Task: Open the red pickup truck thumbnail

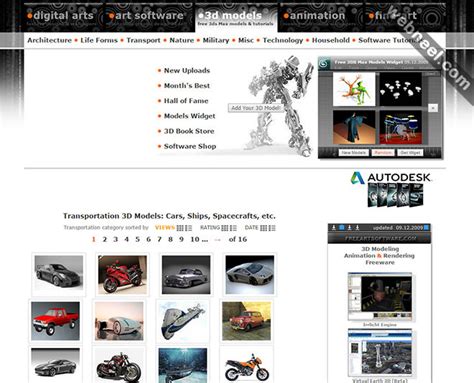Action: [55, 321]
